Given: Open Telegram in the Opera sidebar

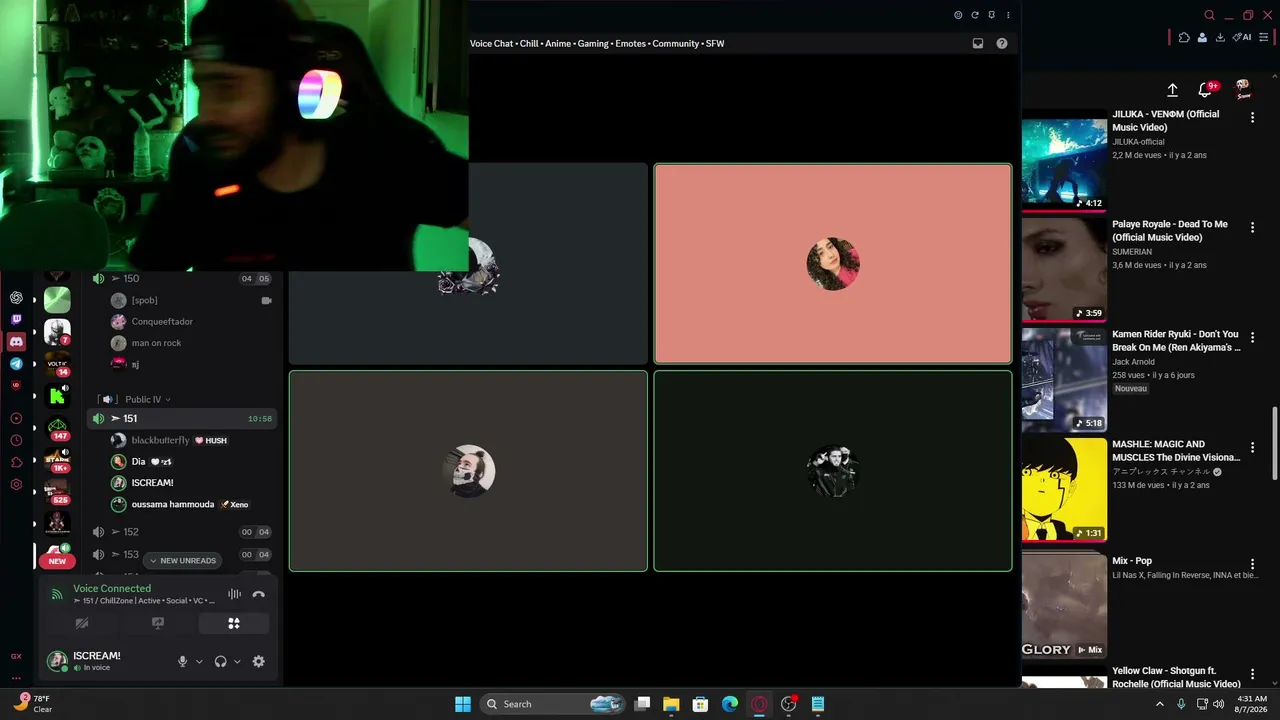Looking at the screenshot, I should coord(16,364).
